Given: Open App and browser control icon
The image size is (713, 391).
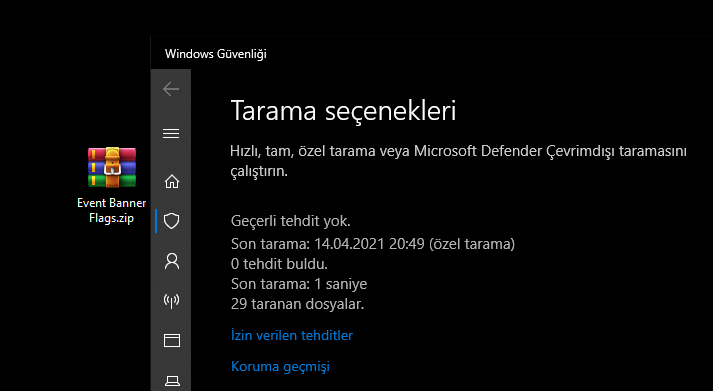Looking at the screenshot, I should tap(171, 340).
